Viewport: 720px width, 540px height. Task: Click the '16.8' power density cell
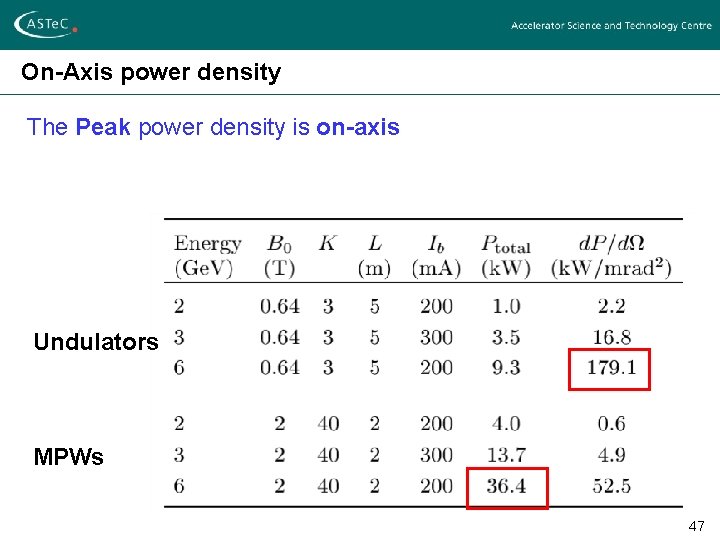612,338
